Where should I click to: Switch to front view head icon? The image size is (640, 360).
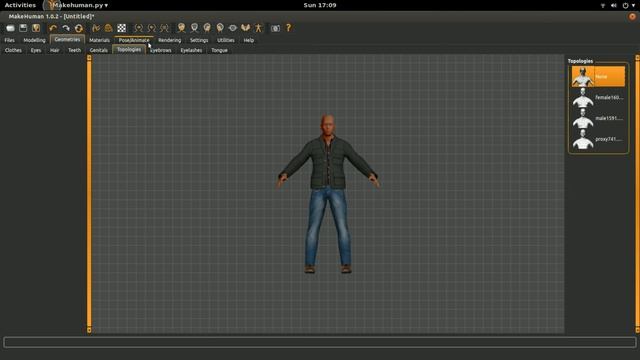point(181,28)
